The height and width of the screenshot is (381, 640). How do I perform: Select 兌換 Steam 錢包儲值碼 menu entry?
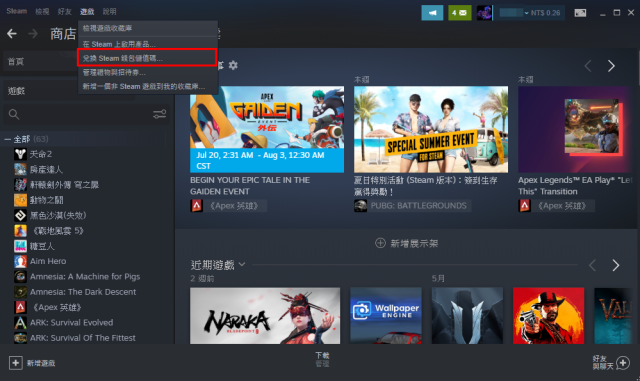click(x=147, y=58)
